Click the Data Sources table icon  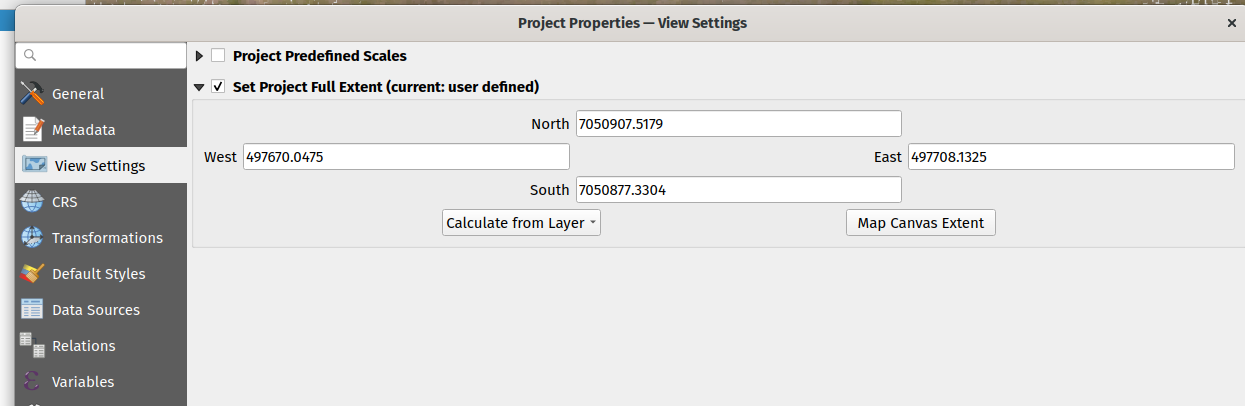pyautogui.click(x=33, y=310)
